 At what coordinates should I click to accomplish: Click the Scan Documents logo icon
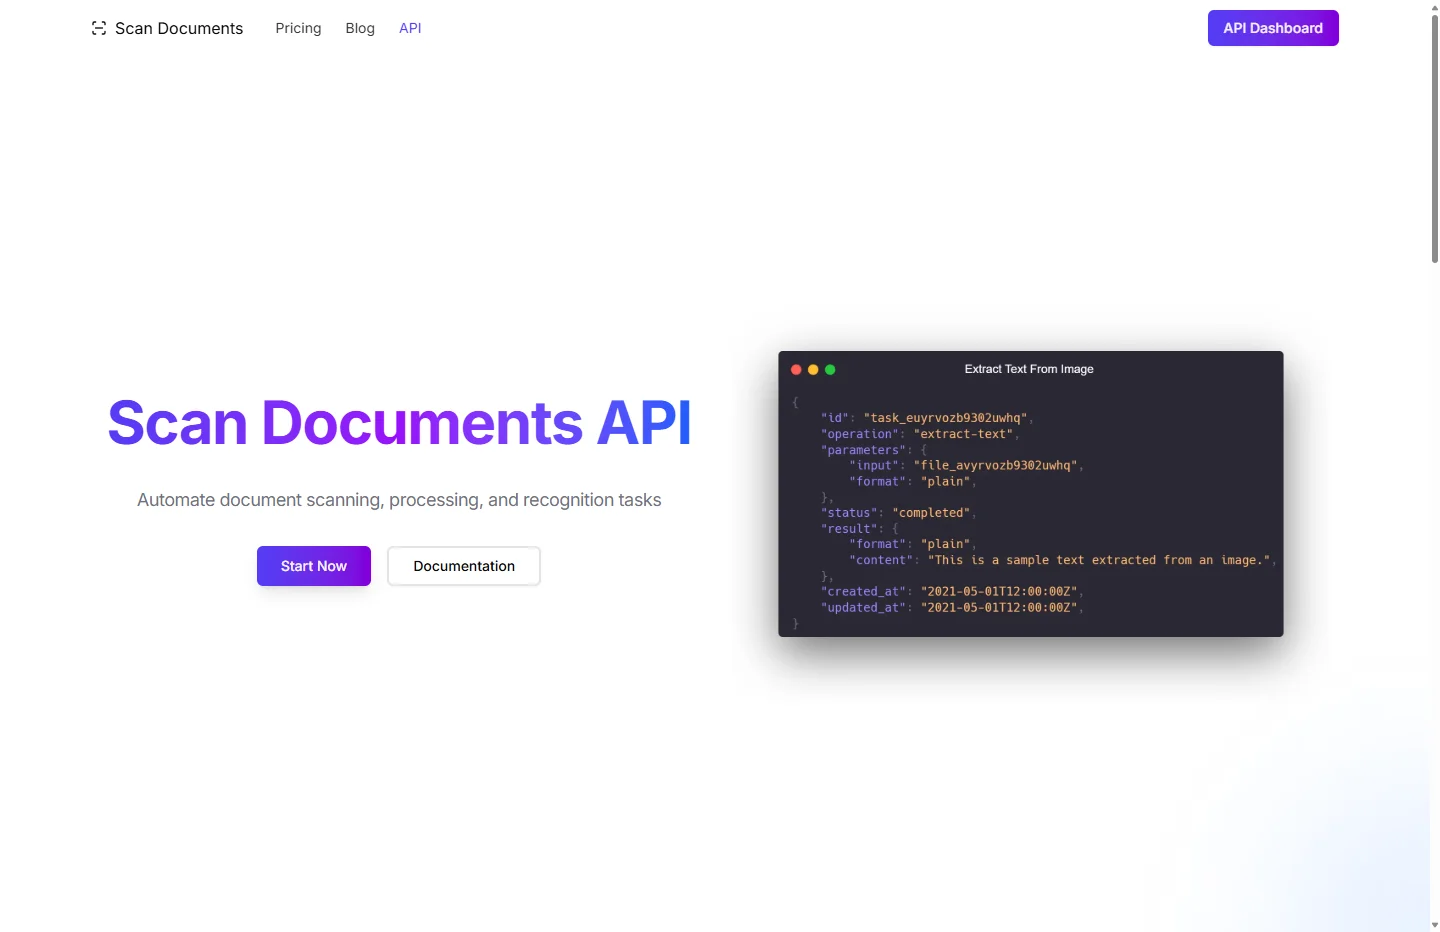pyautogui.click(x=98, y=28)
